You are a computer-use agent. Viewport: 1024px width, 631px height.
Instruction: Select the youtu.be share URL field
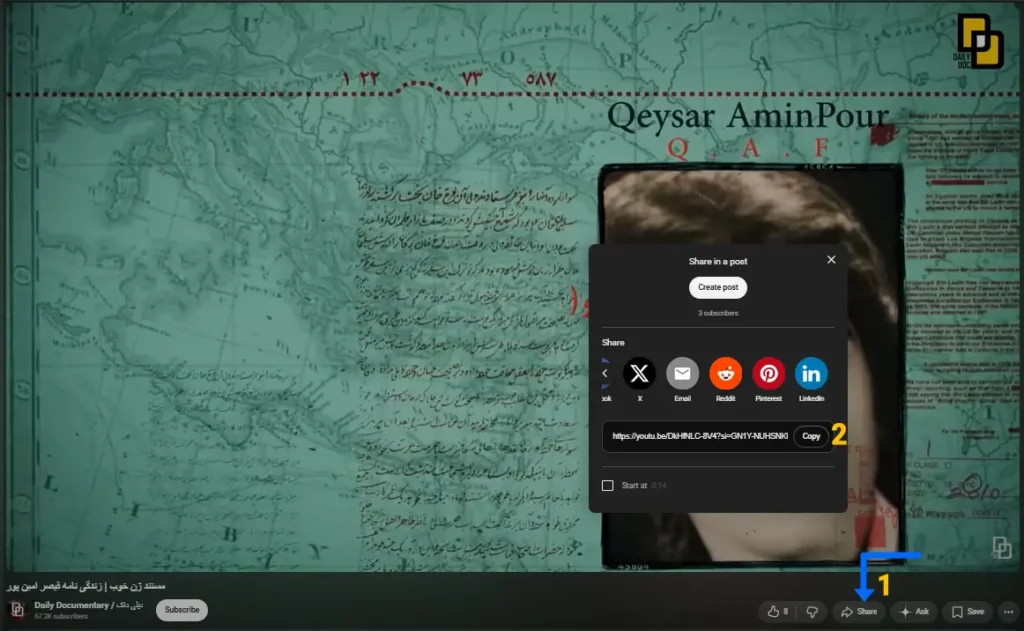point(699,436)
